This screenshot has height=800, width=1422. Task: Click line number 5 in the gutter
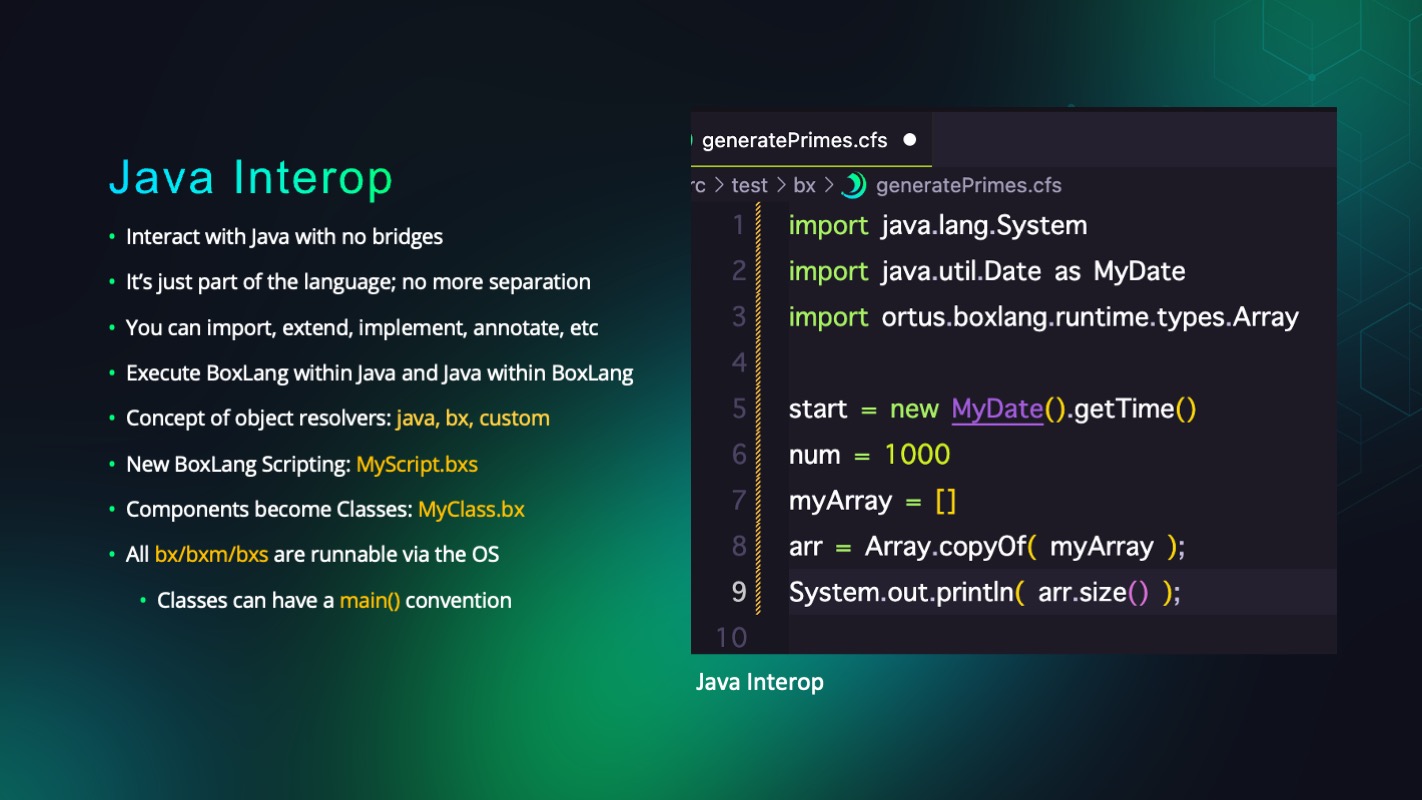[x=739, y=408]
